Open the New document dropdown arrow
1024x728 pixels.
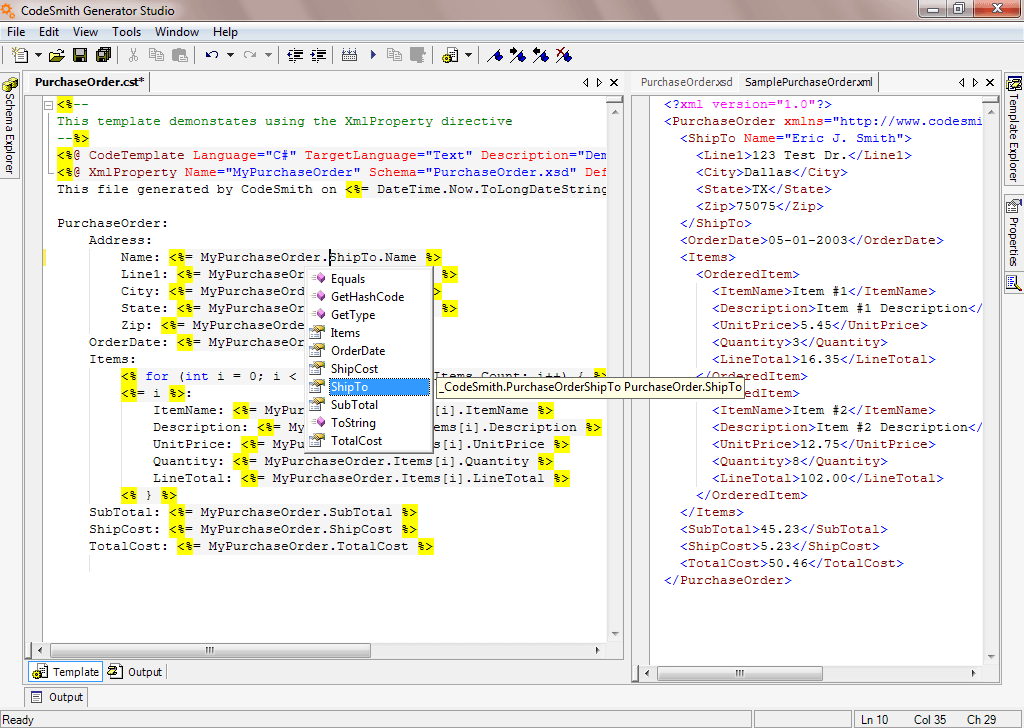click(x=38, y=55)
